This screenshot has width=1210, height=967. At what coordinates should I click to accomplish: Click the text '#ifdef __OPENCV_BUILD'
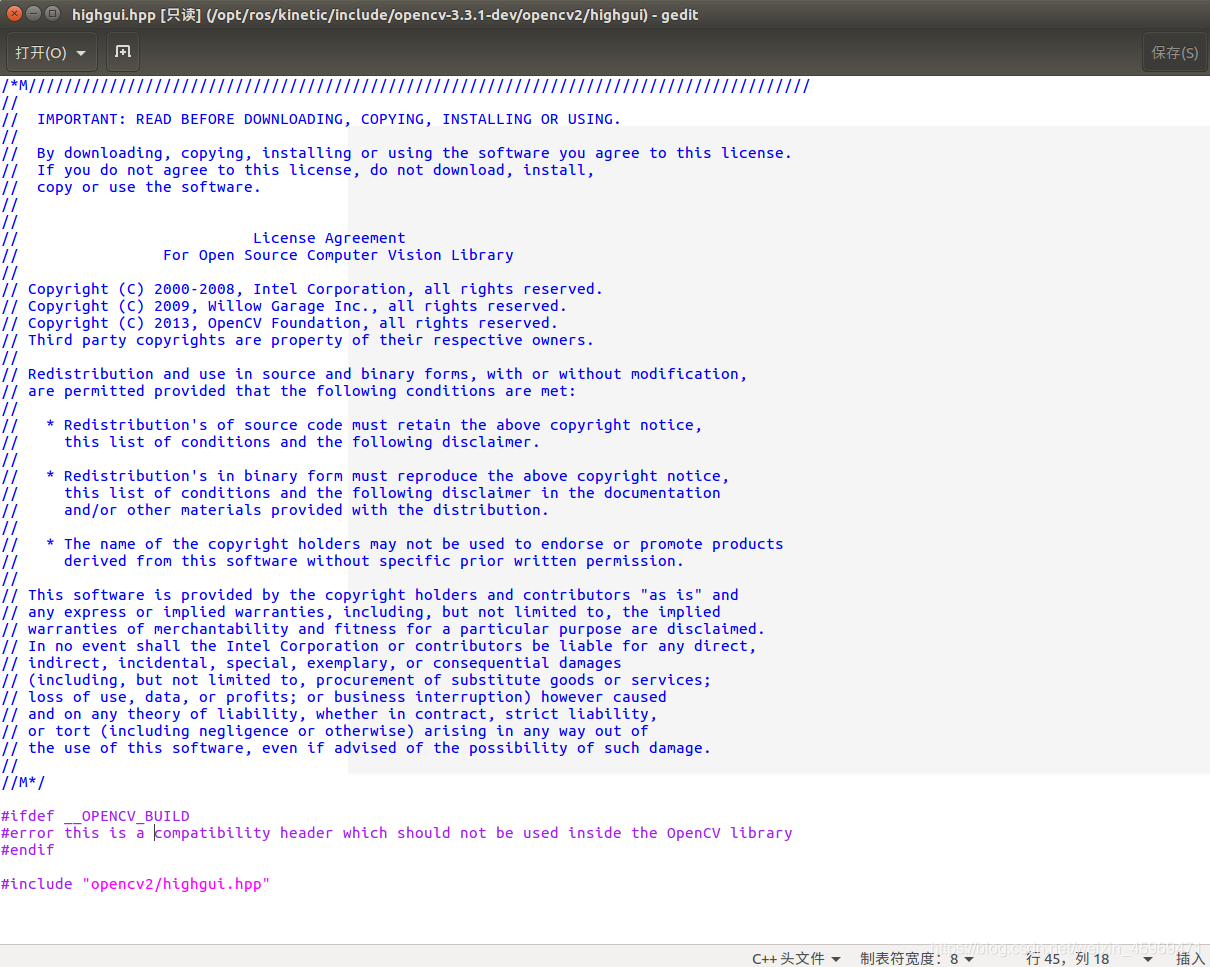point(95,816)
